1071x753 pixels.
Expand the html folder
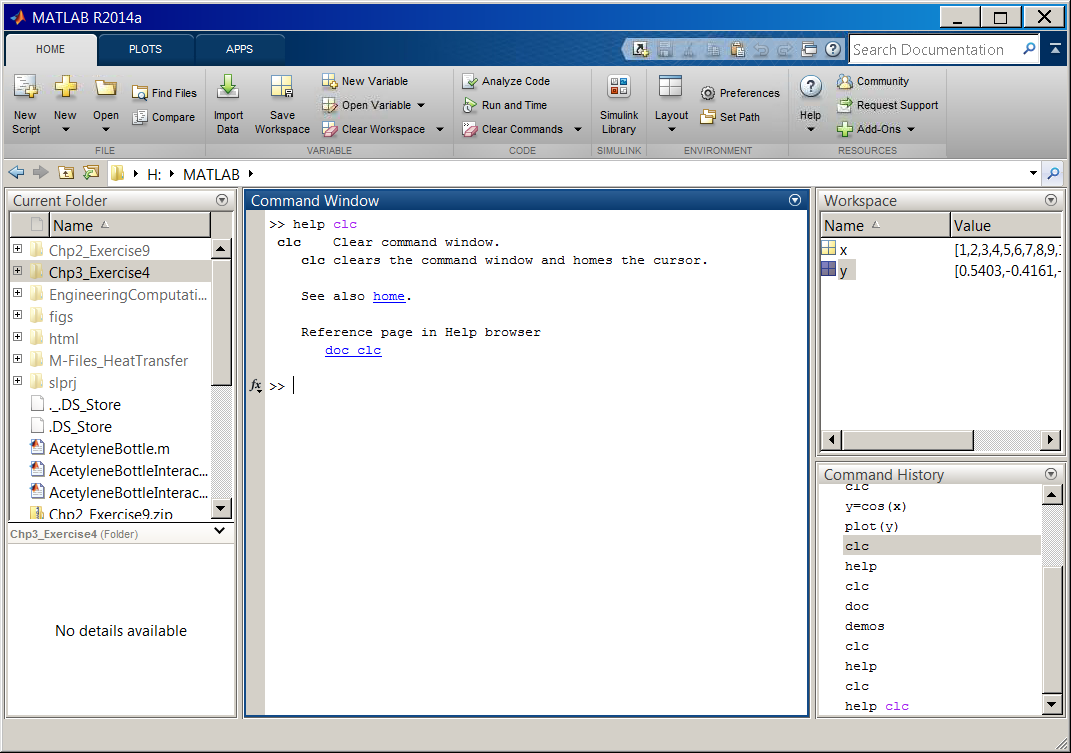pyautogui.click(x=18, y=336)
